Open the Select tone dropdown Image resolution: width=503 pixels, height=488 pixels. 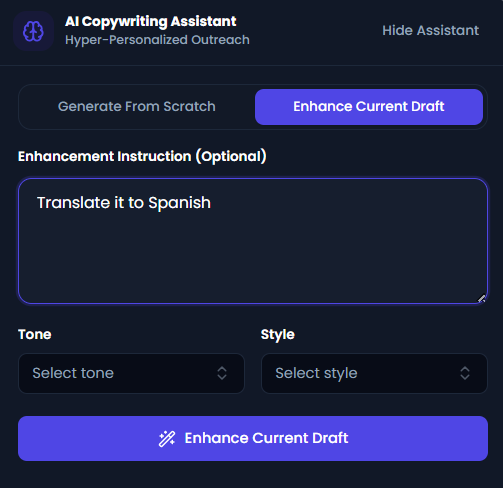[x=131, y=373]
